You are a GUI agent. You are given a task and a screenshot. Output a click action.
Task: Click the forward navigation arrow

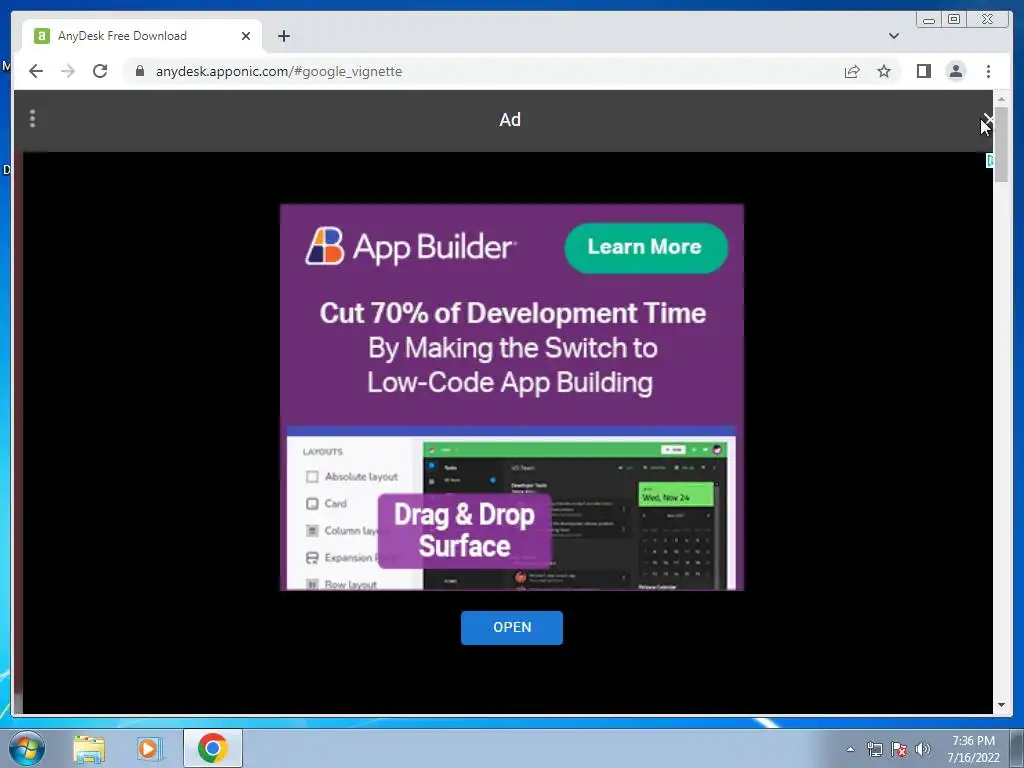68,71
